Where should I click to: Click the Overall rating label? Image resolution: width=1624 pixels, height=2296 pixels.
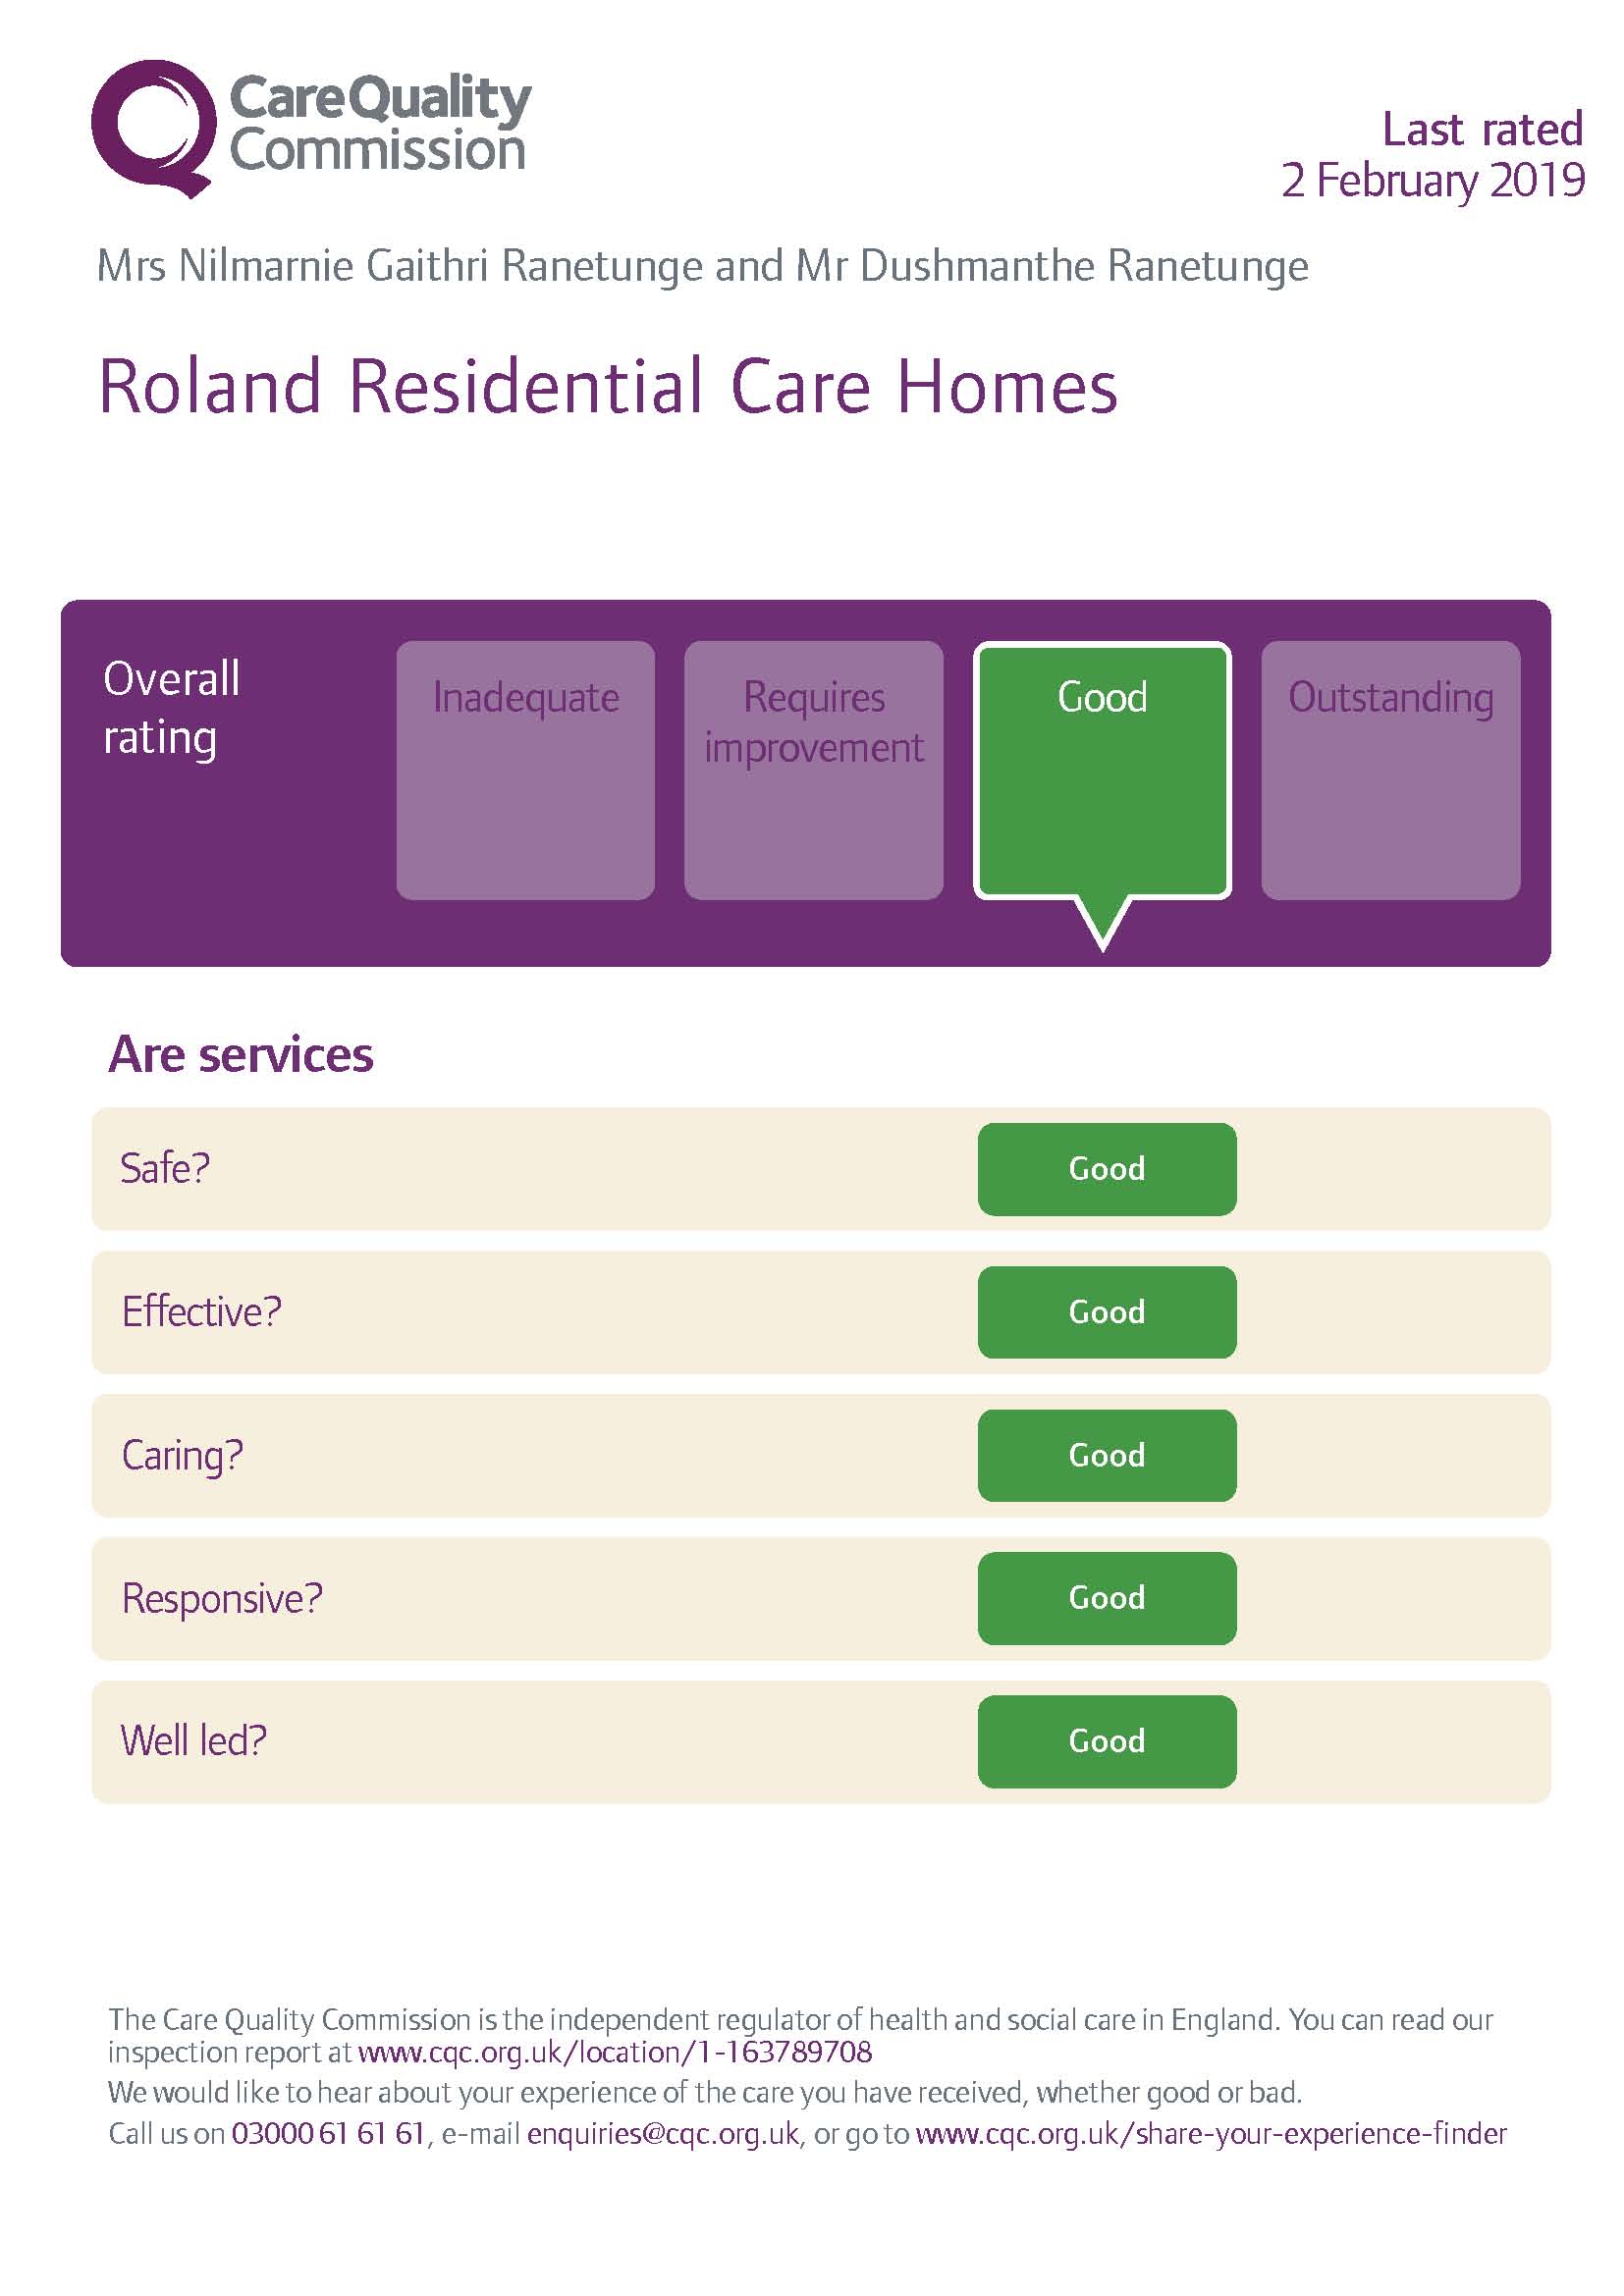click(x=171, y=707)
